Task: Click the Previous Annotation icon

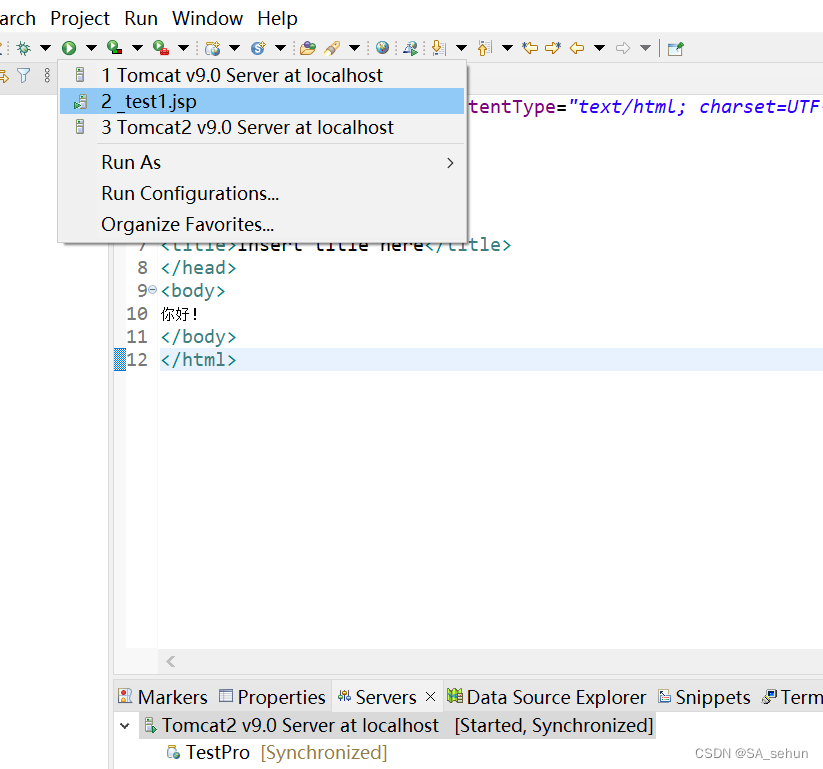Action: [x=484, y=47]
